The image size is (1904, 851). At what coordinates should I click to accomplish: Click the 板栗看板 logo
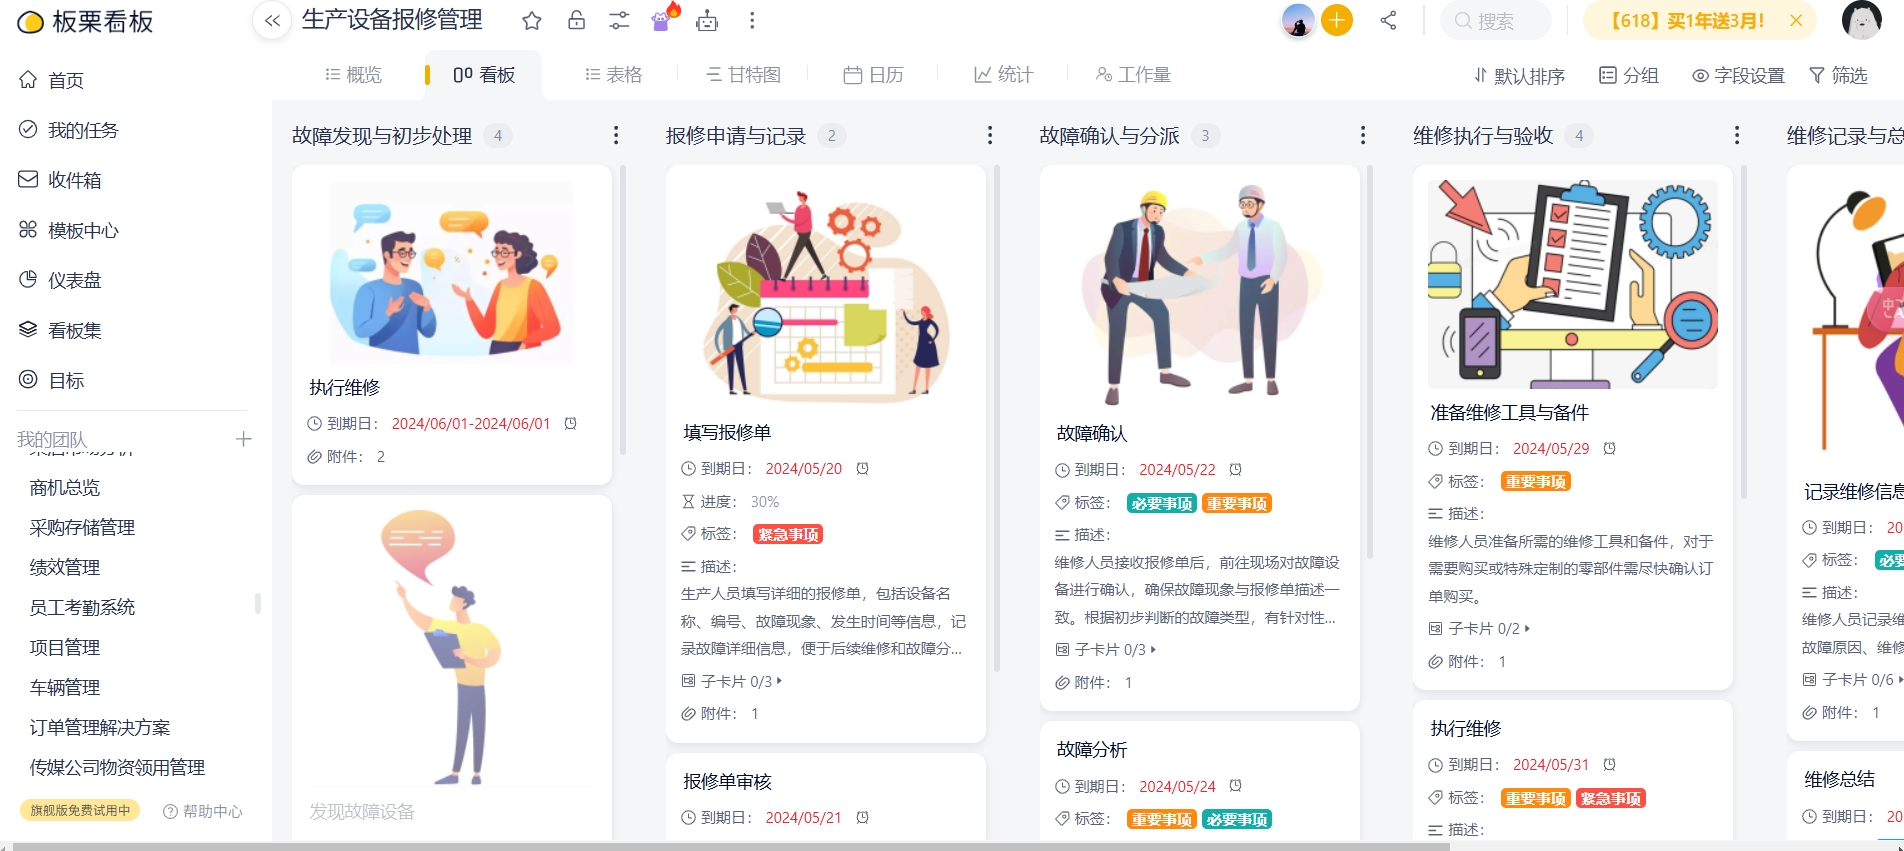86,21
